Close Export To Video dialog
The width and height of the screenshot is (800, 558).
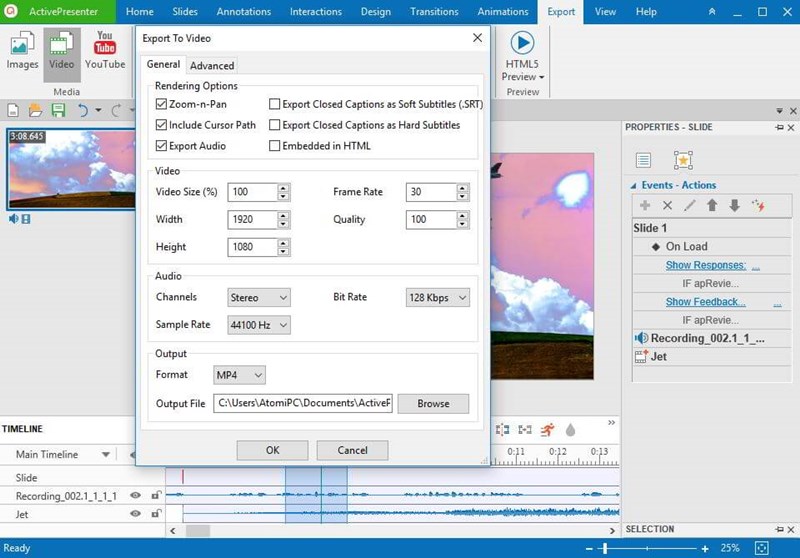478,38
